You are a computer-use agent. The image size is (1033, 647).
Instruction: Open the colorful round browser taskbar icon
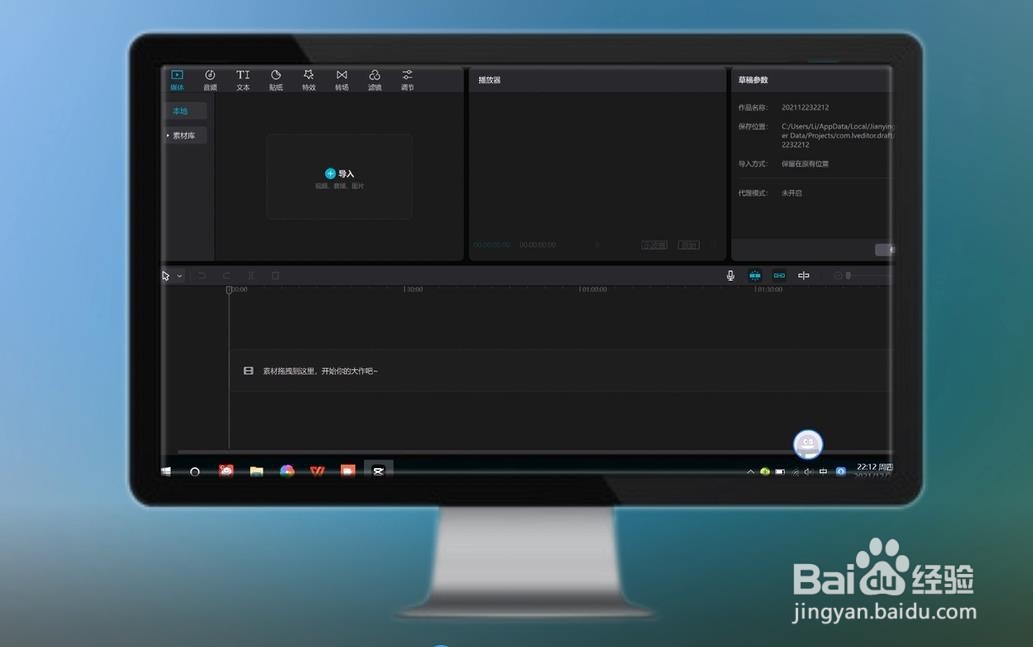coord(287,470)
